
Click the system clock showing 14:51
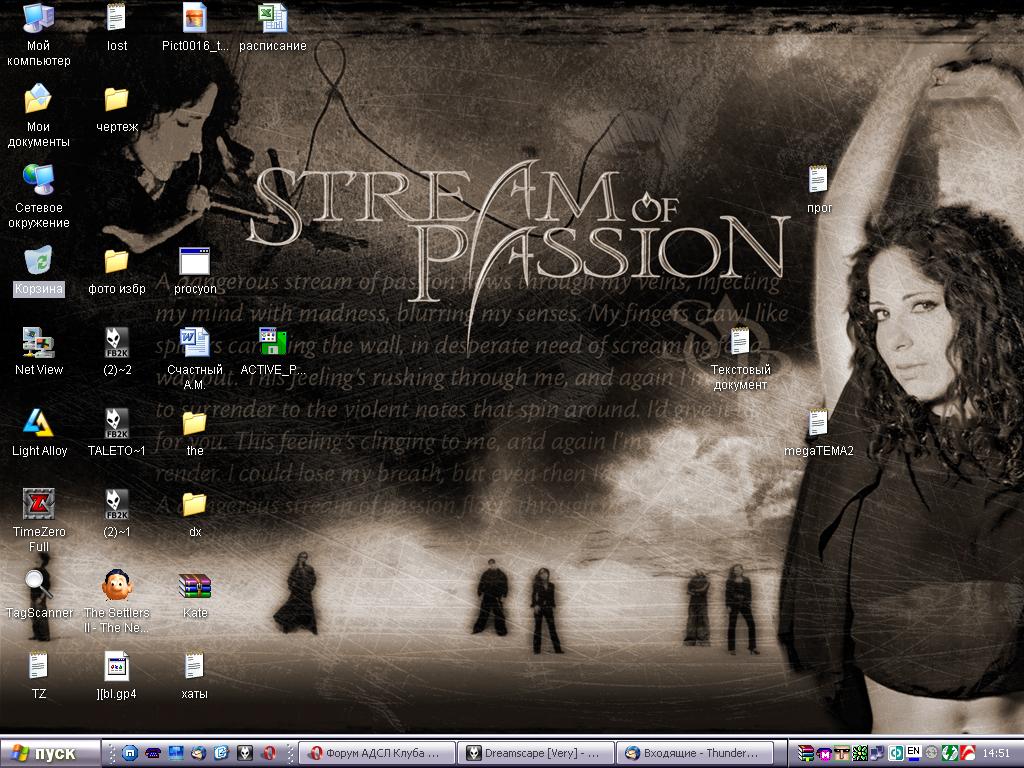coord(996,753)
